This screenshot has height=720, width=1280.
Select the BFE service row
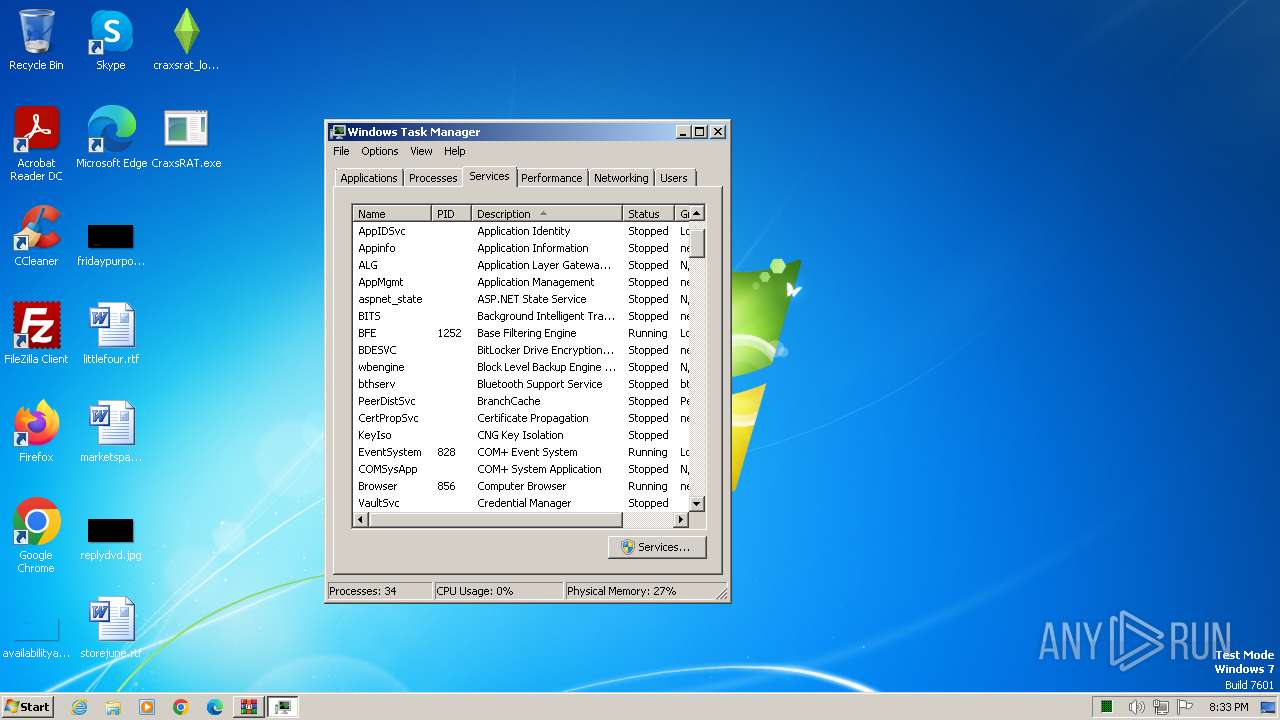click(x=521, y=333)
